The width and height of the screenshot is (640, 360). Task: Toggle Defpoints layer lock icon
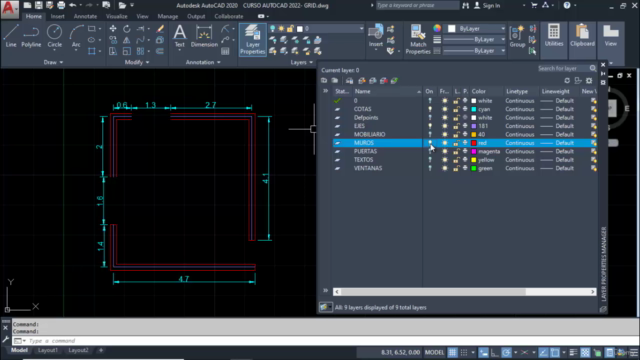pos(456,118)
